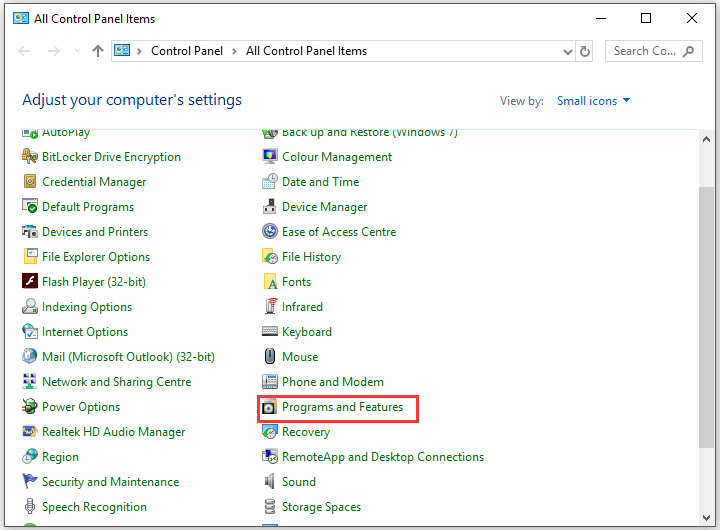Open the Programs and Features link

point(342,406)
